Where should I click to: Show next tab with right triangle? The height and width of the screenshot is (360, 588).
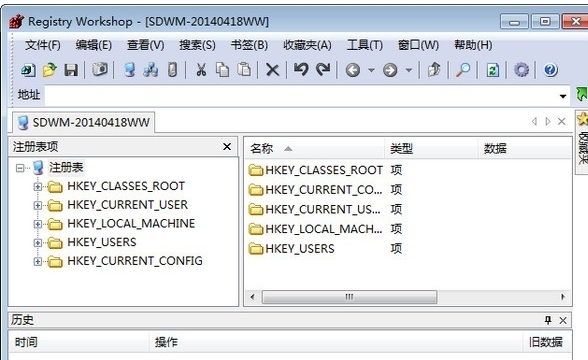(548, 122)
